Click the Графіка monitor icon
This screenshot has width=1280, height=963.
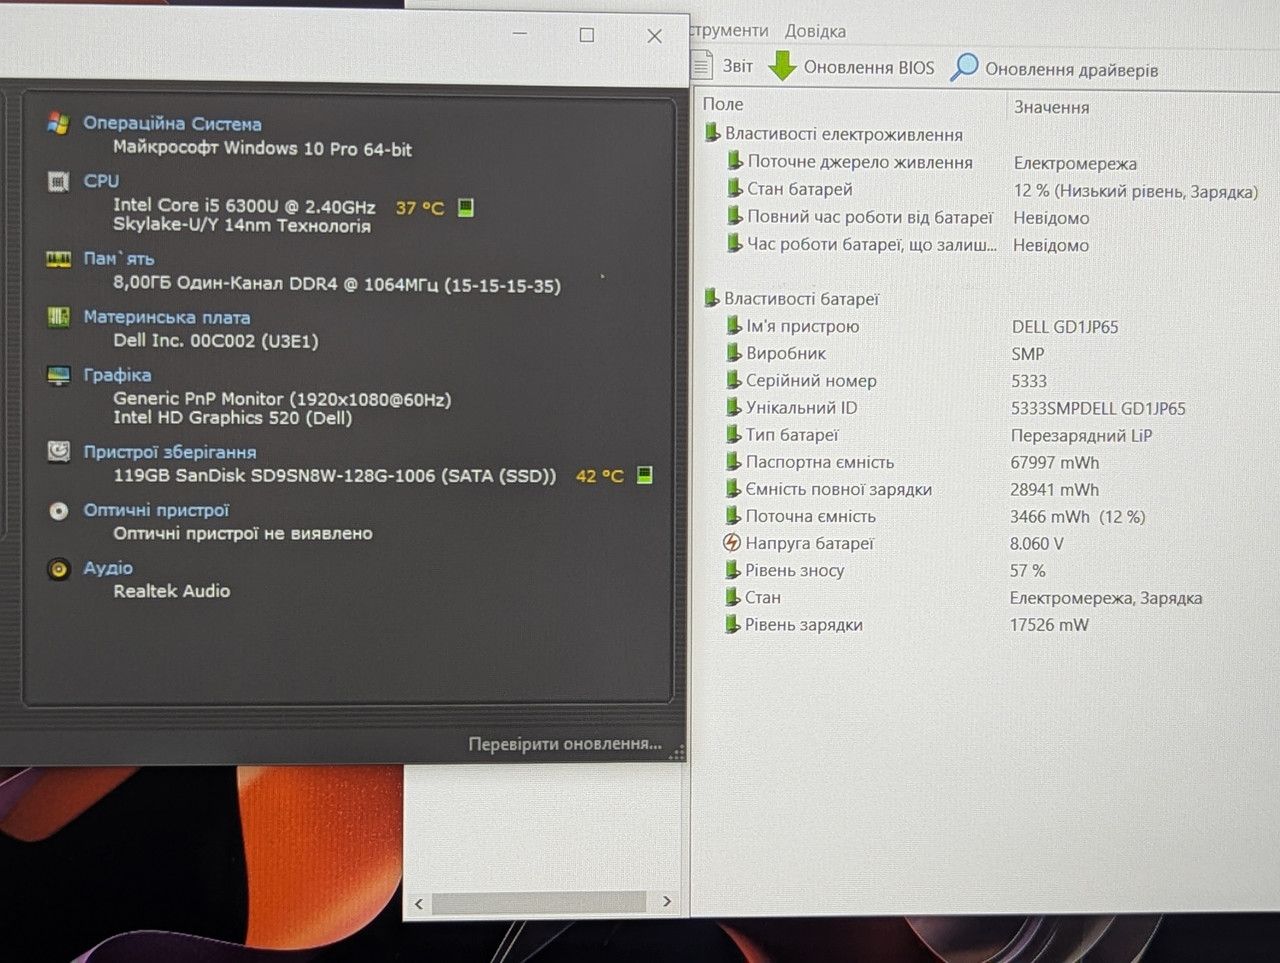click(58, 375)
